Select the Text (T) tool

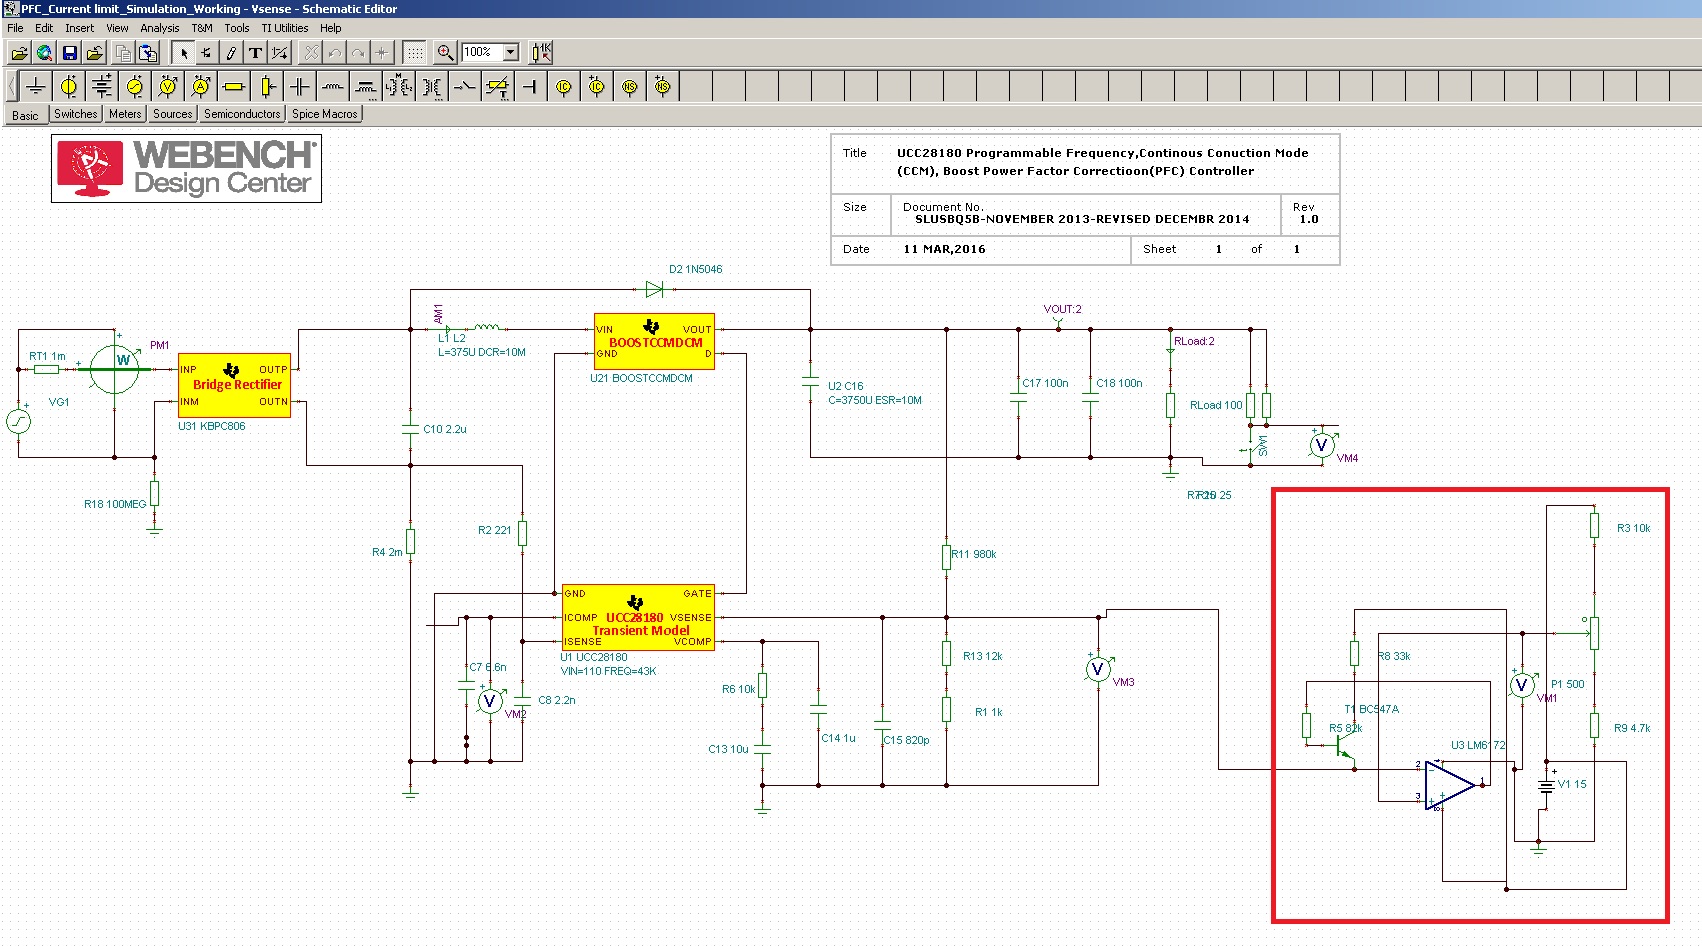tap(255, 53)
